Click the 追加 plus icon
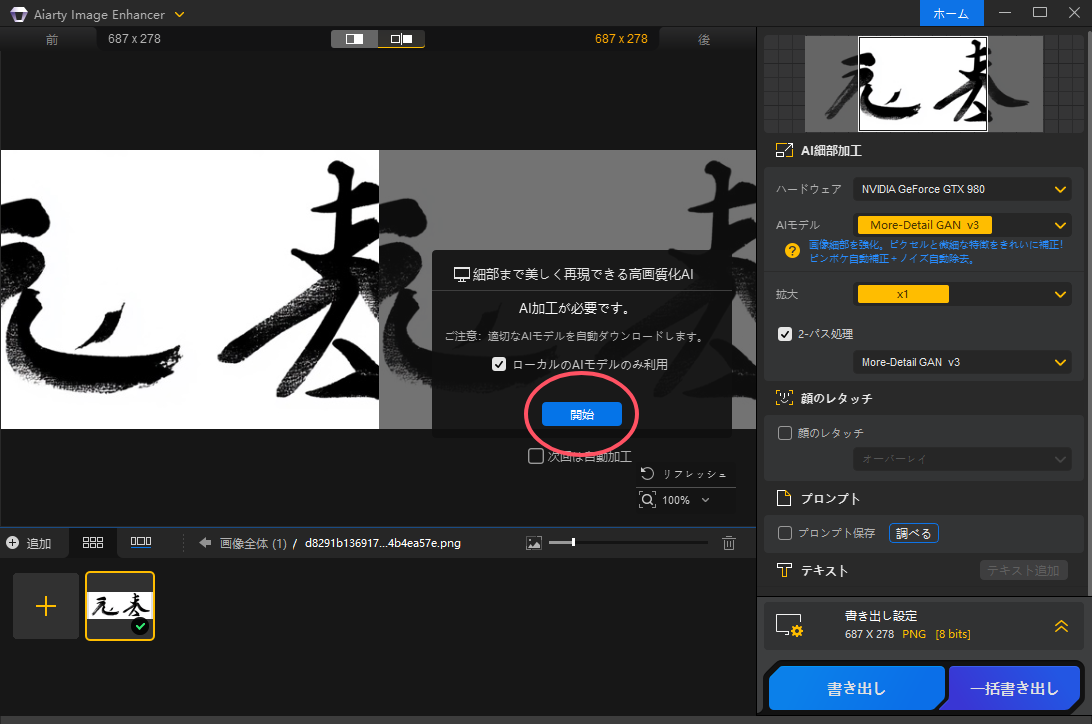 (x=13, y=543)
